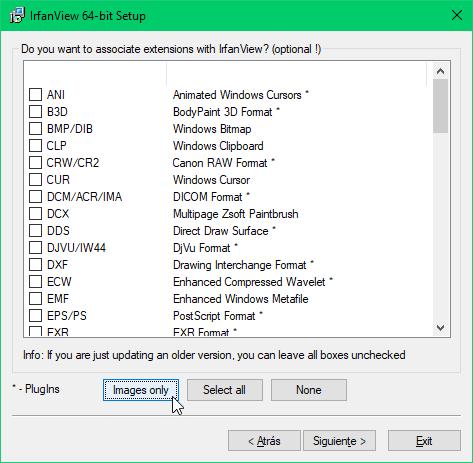Click the None button
The width and height of the screenshot is (473, 463).
(x=309, y=390)
